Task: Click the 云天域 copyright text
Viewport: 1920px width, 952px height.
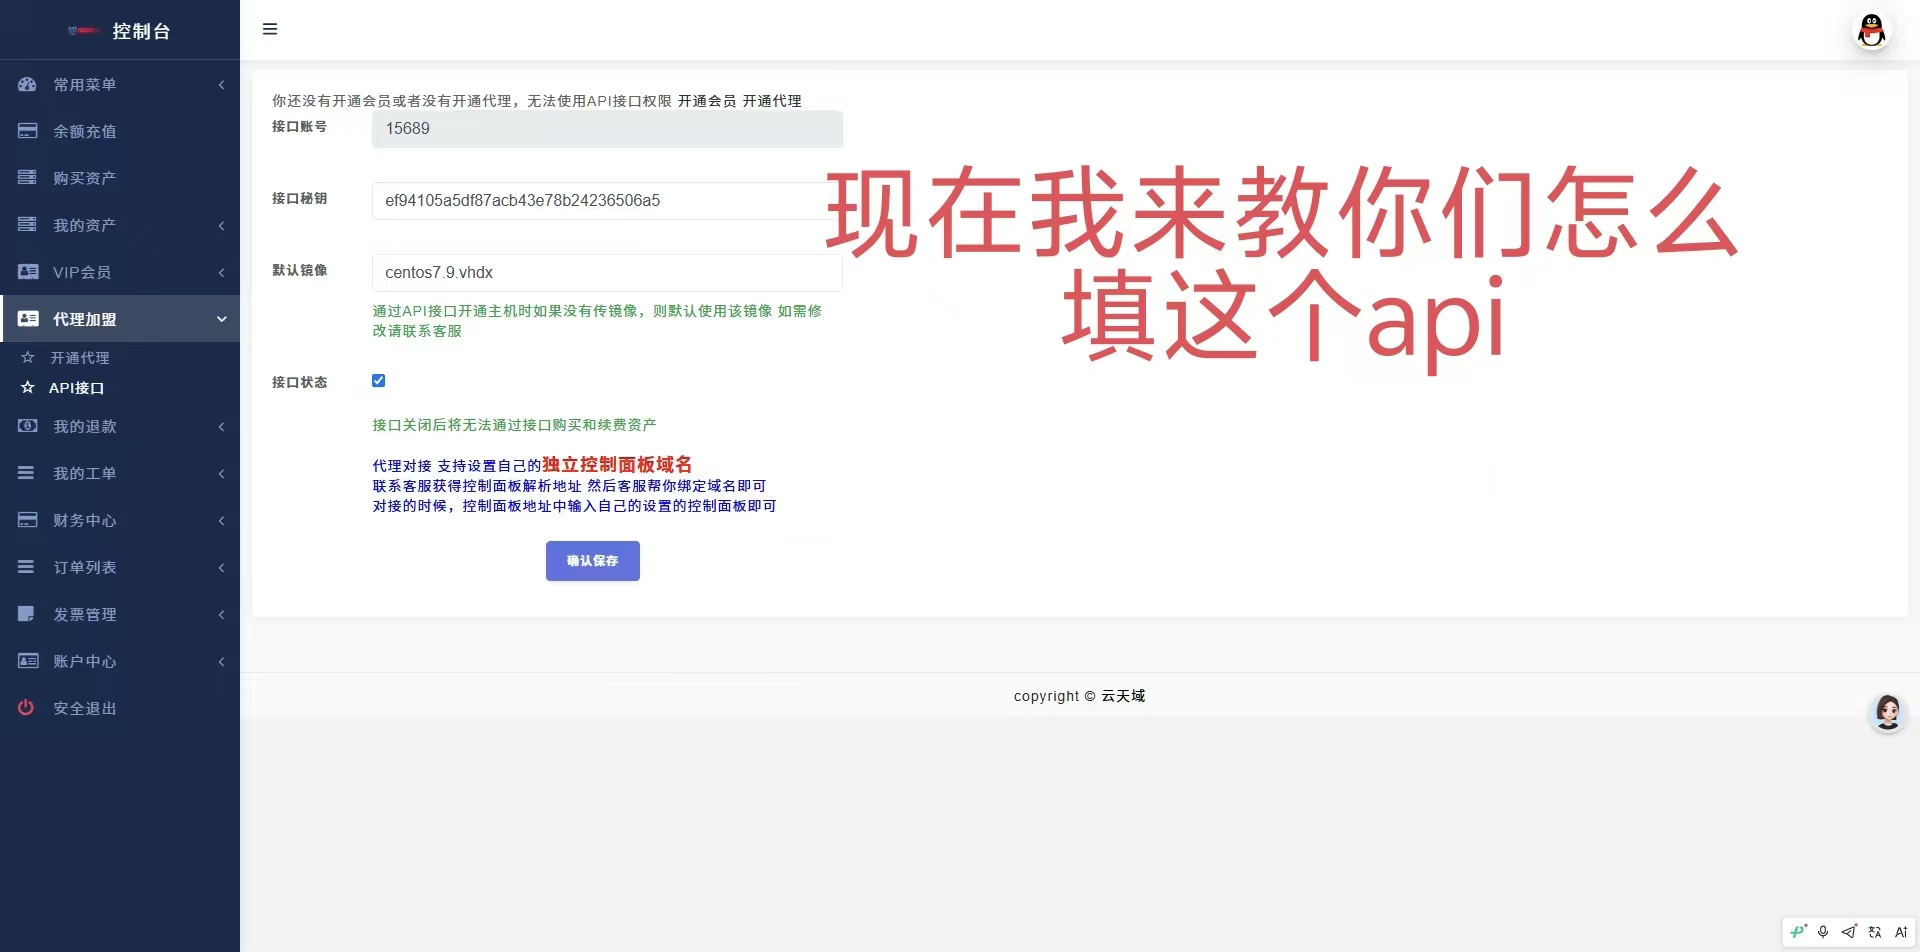Action: [x=1123, y=696]
